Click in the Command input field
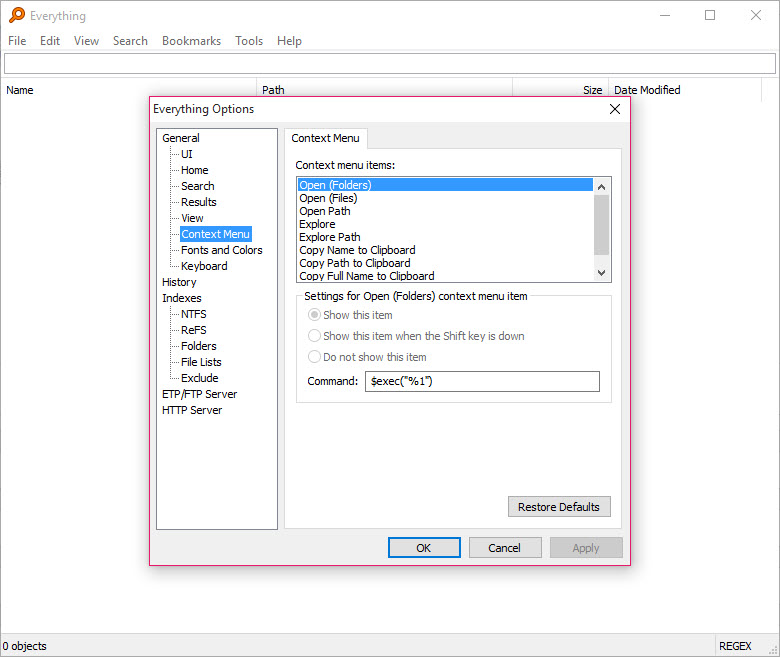780x657 pixels. [482, 381]
